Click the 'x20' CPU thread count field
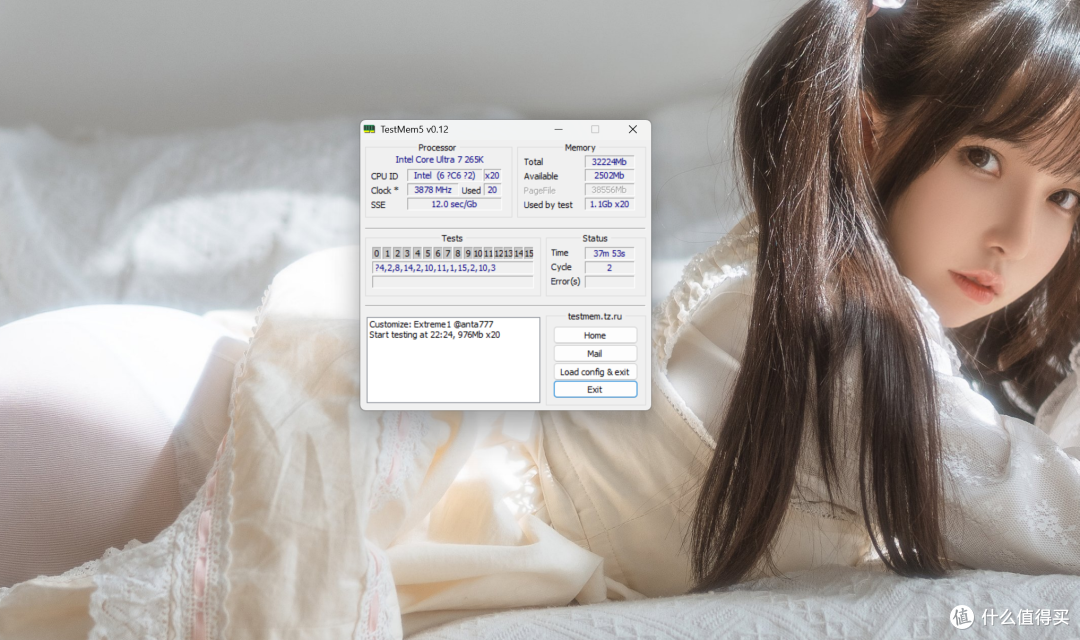The height and width of the screenshot is (640, 1080). tap(492, 176)
